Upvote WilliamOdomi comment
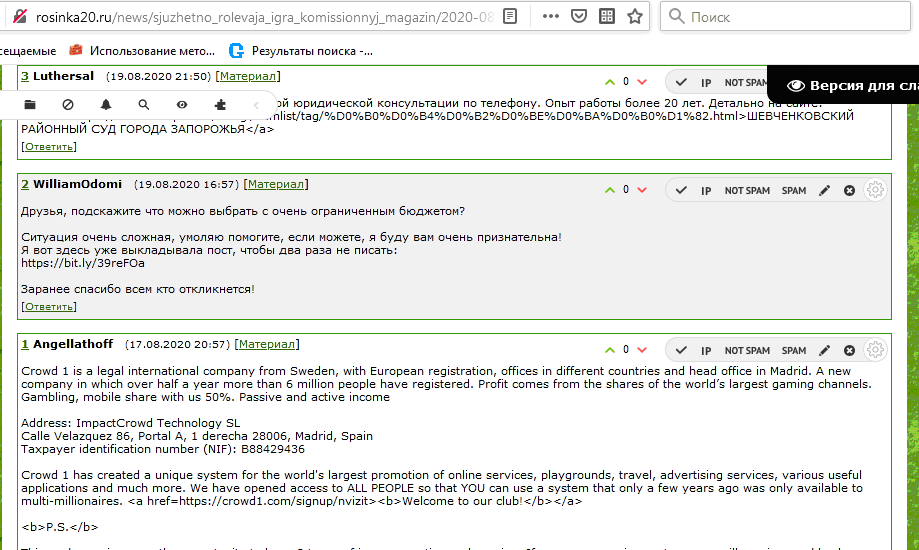Screen dimensions: 919x550 610,190
